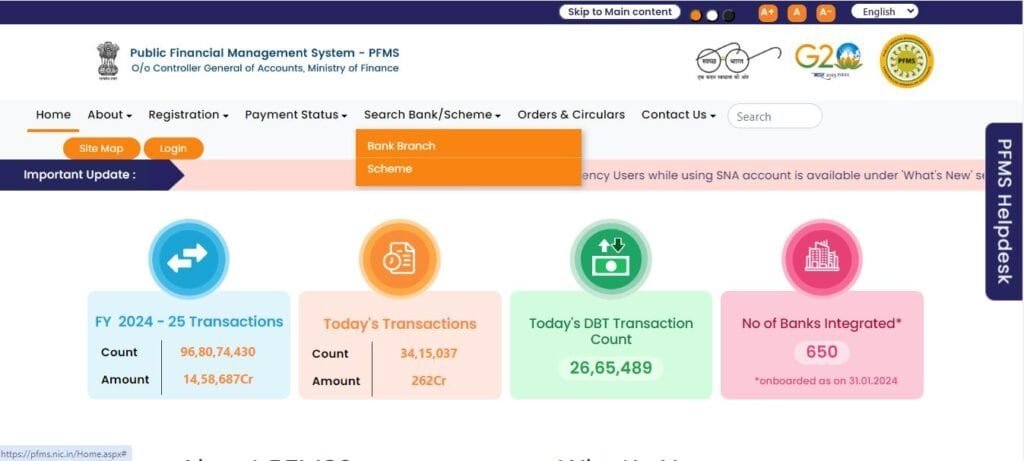The image size is (1024, 461).
Task: Click O/o Controller General of Accounts subtitle
Action: [264, 68]
